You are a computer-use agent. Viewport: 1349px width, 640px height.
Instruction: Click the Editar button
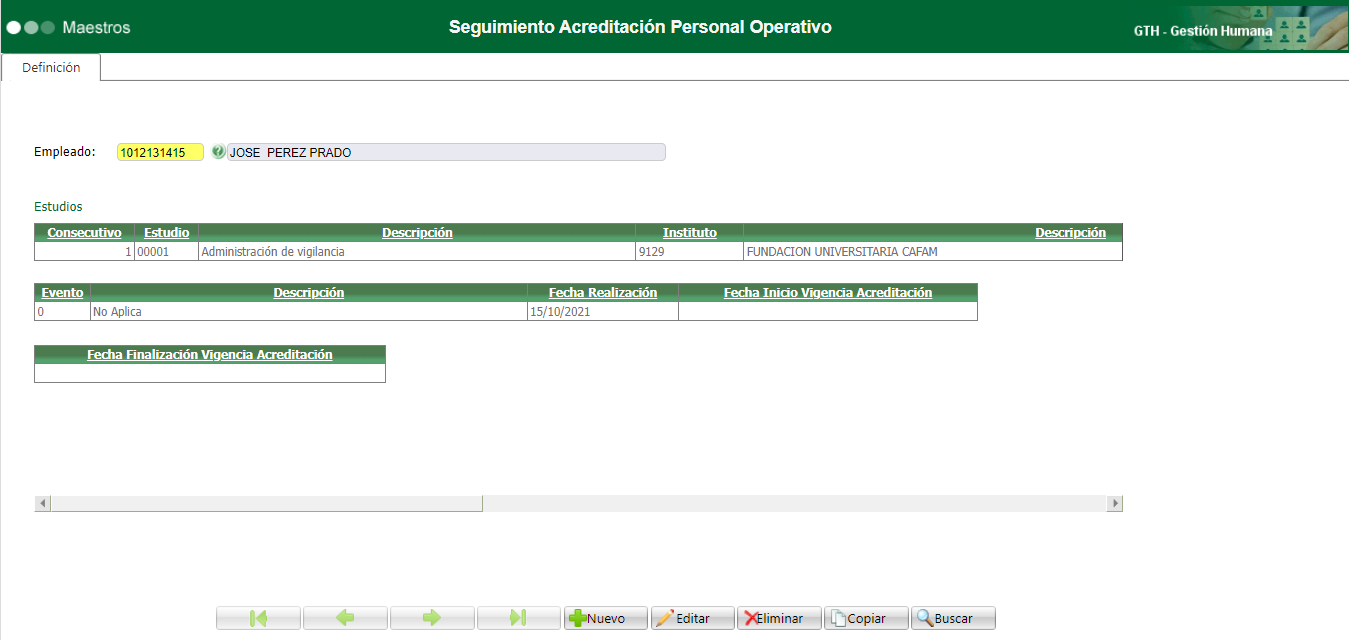click(693, 618)
